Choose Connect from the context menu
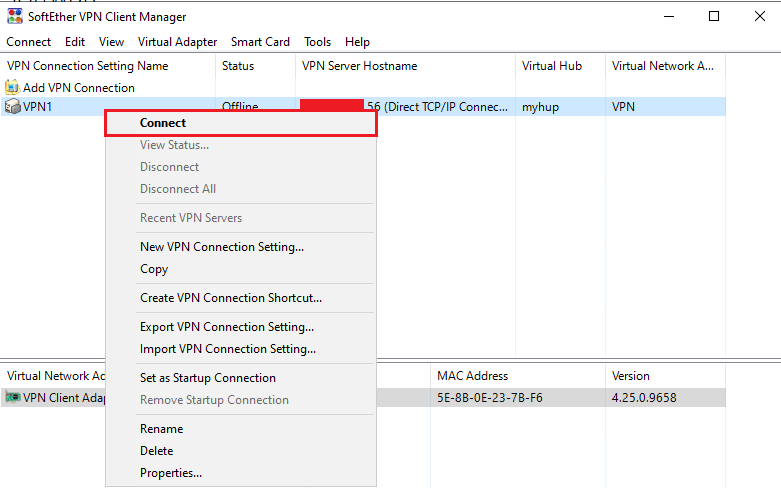 pyautogui.click(x=241, y=123)
